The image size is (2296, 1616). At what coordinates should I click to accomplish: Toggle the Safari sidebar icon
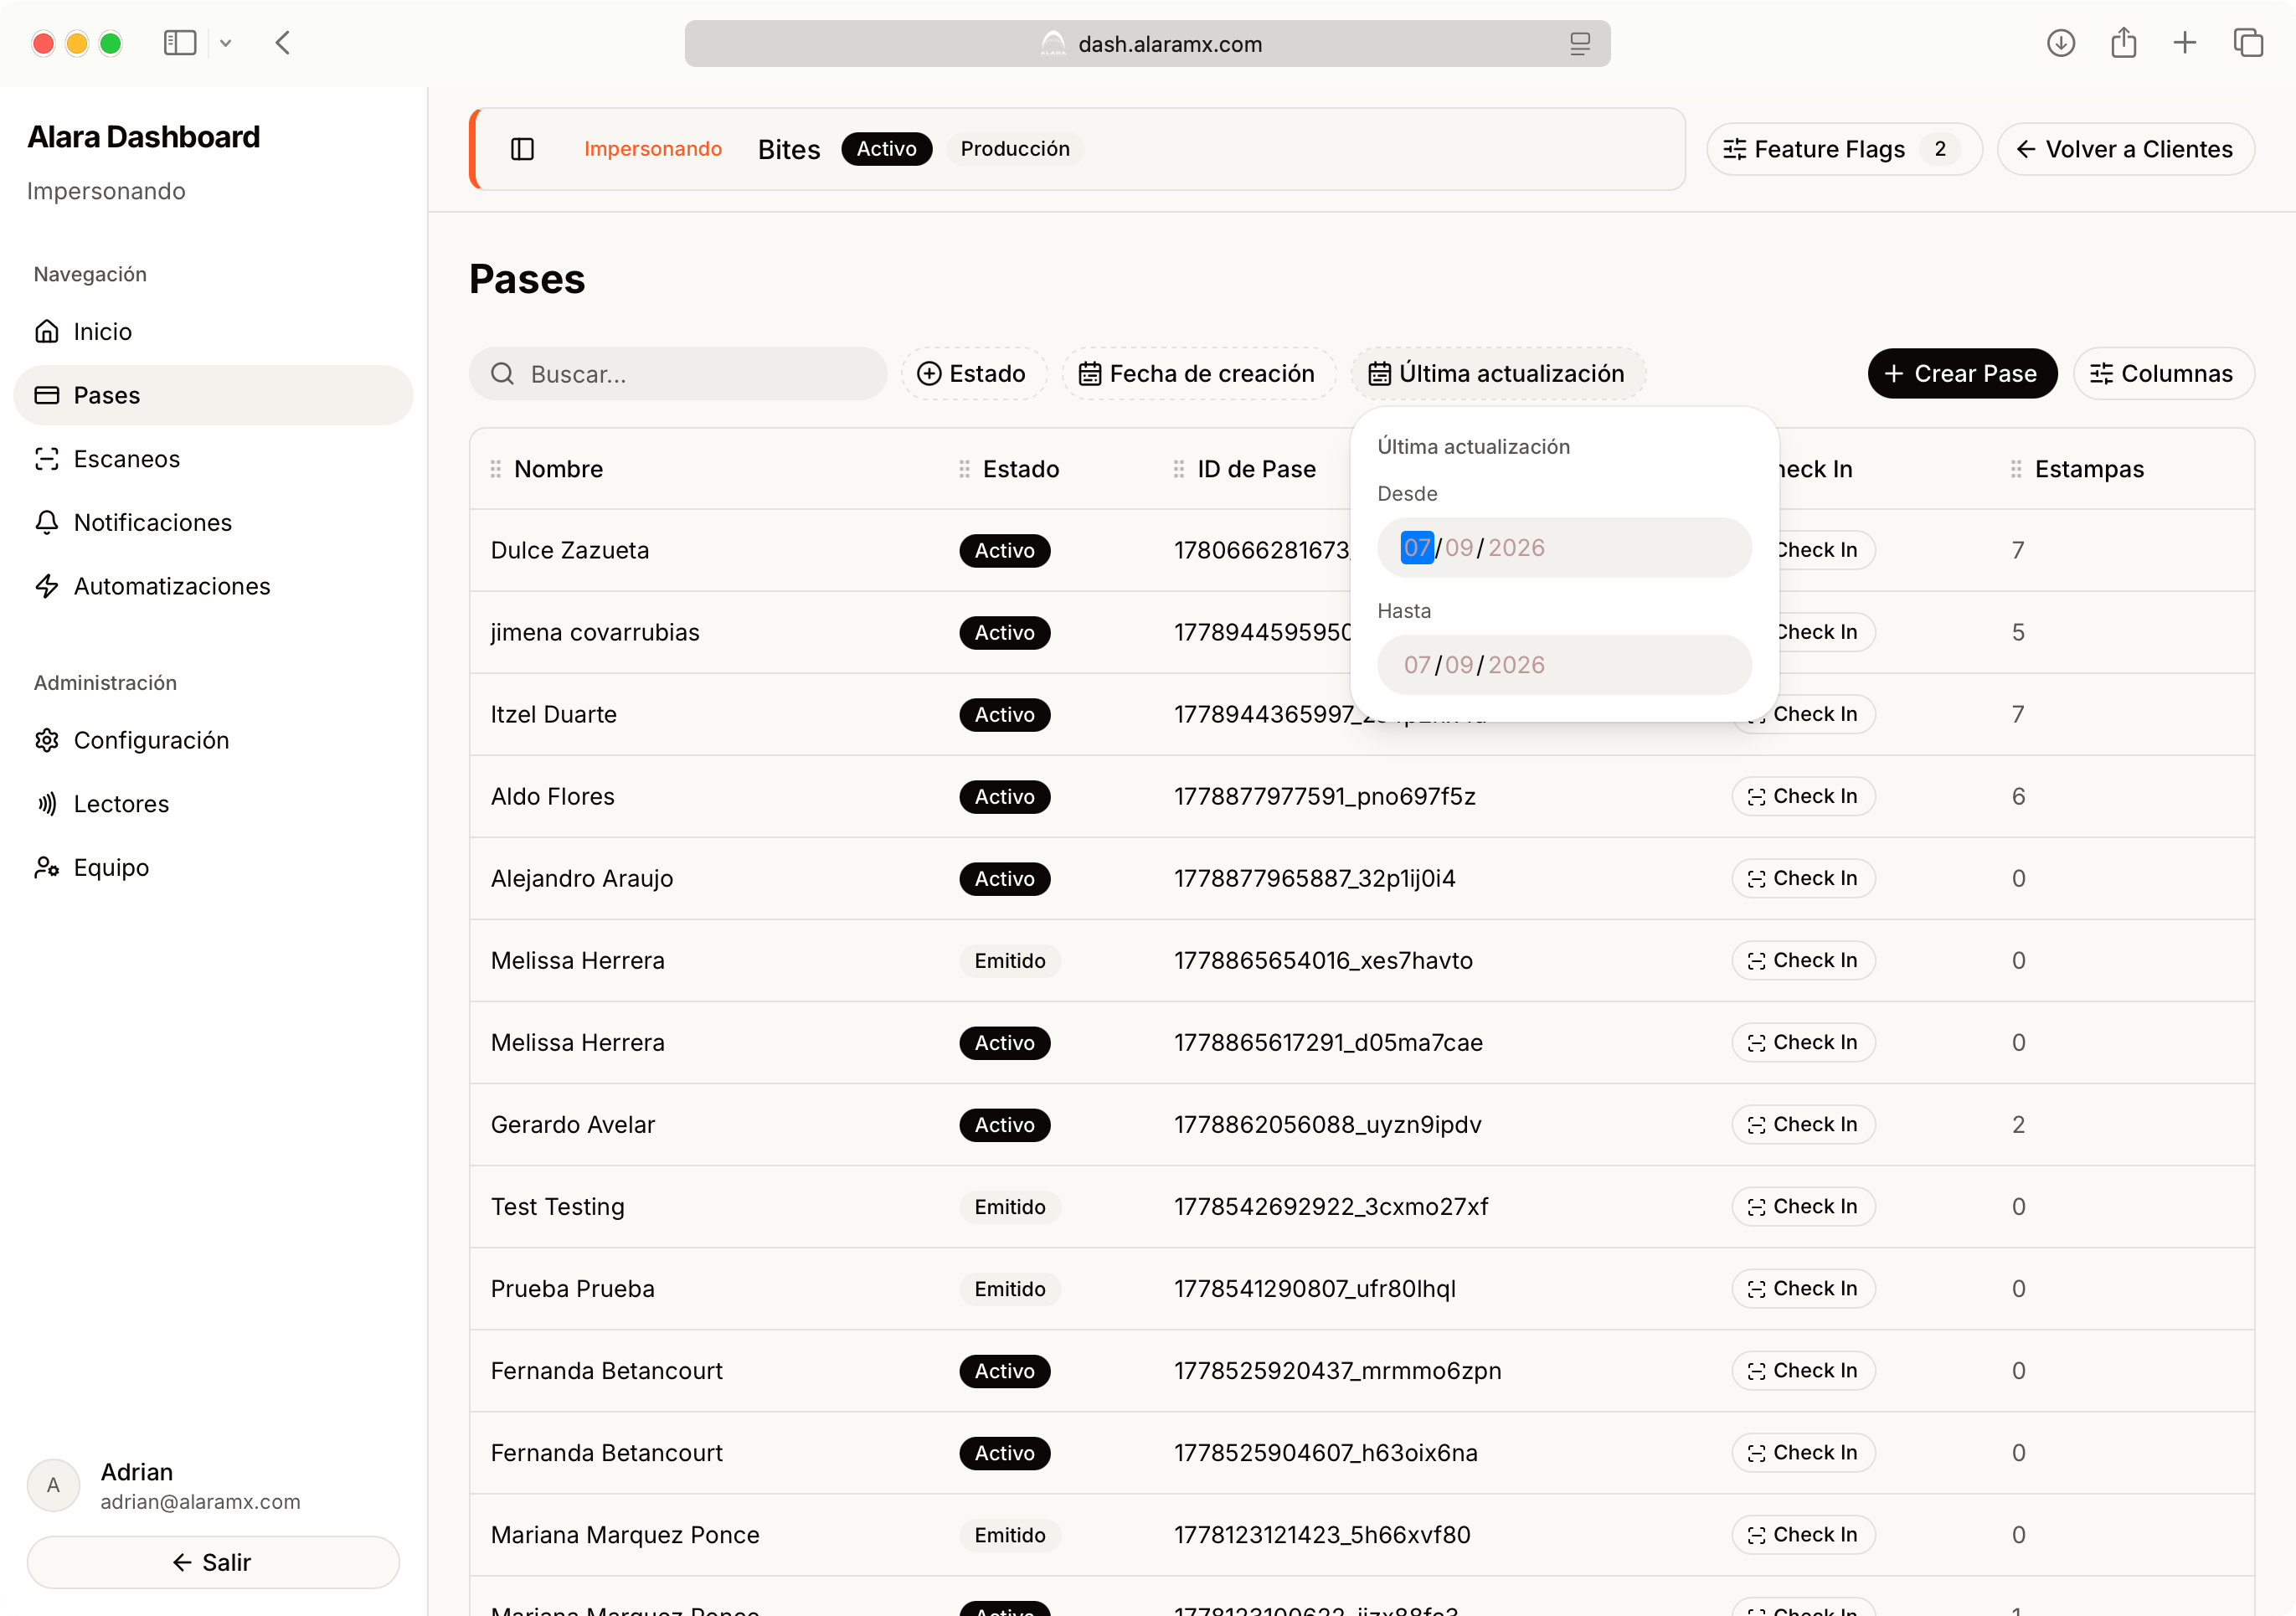click(180, 43)
